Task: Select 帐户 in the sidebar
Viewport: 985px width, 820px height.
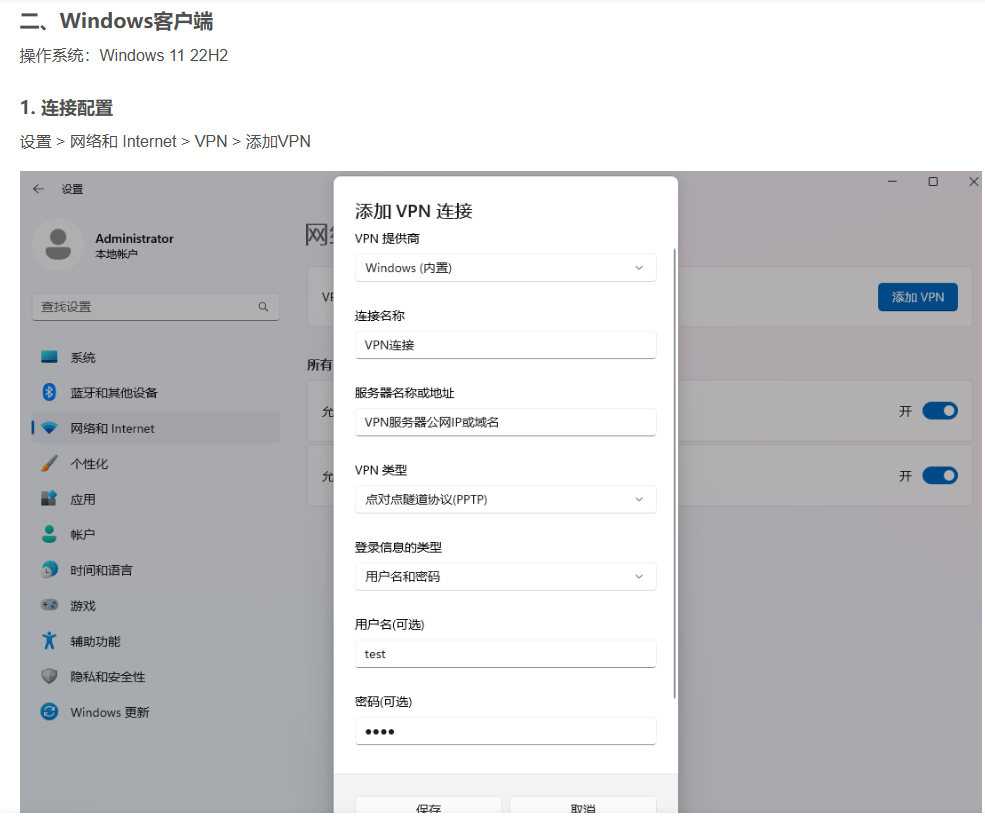Action: [x=82, y=535]
